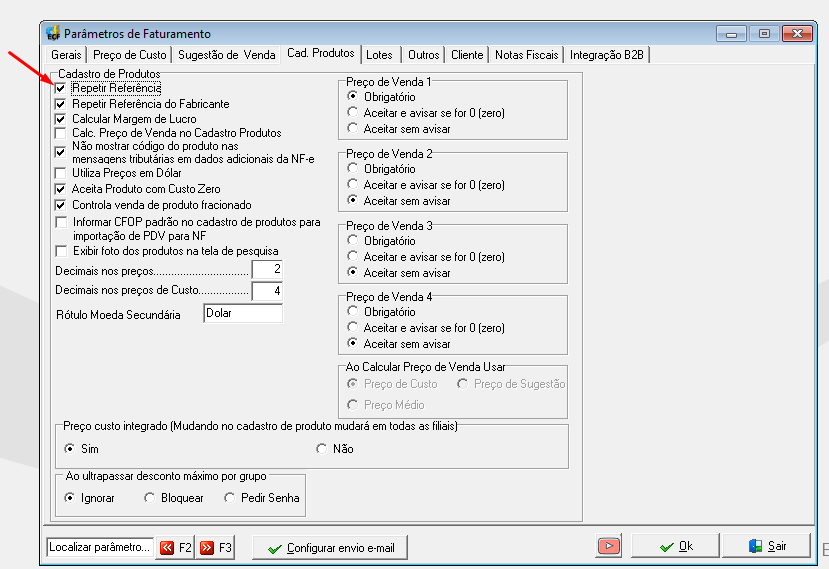Disable Calcular Margem de Lucro checkbox
This screenshot has height=569, width=829.
tap(61, 119)
